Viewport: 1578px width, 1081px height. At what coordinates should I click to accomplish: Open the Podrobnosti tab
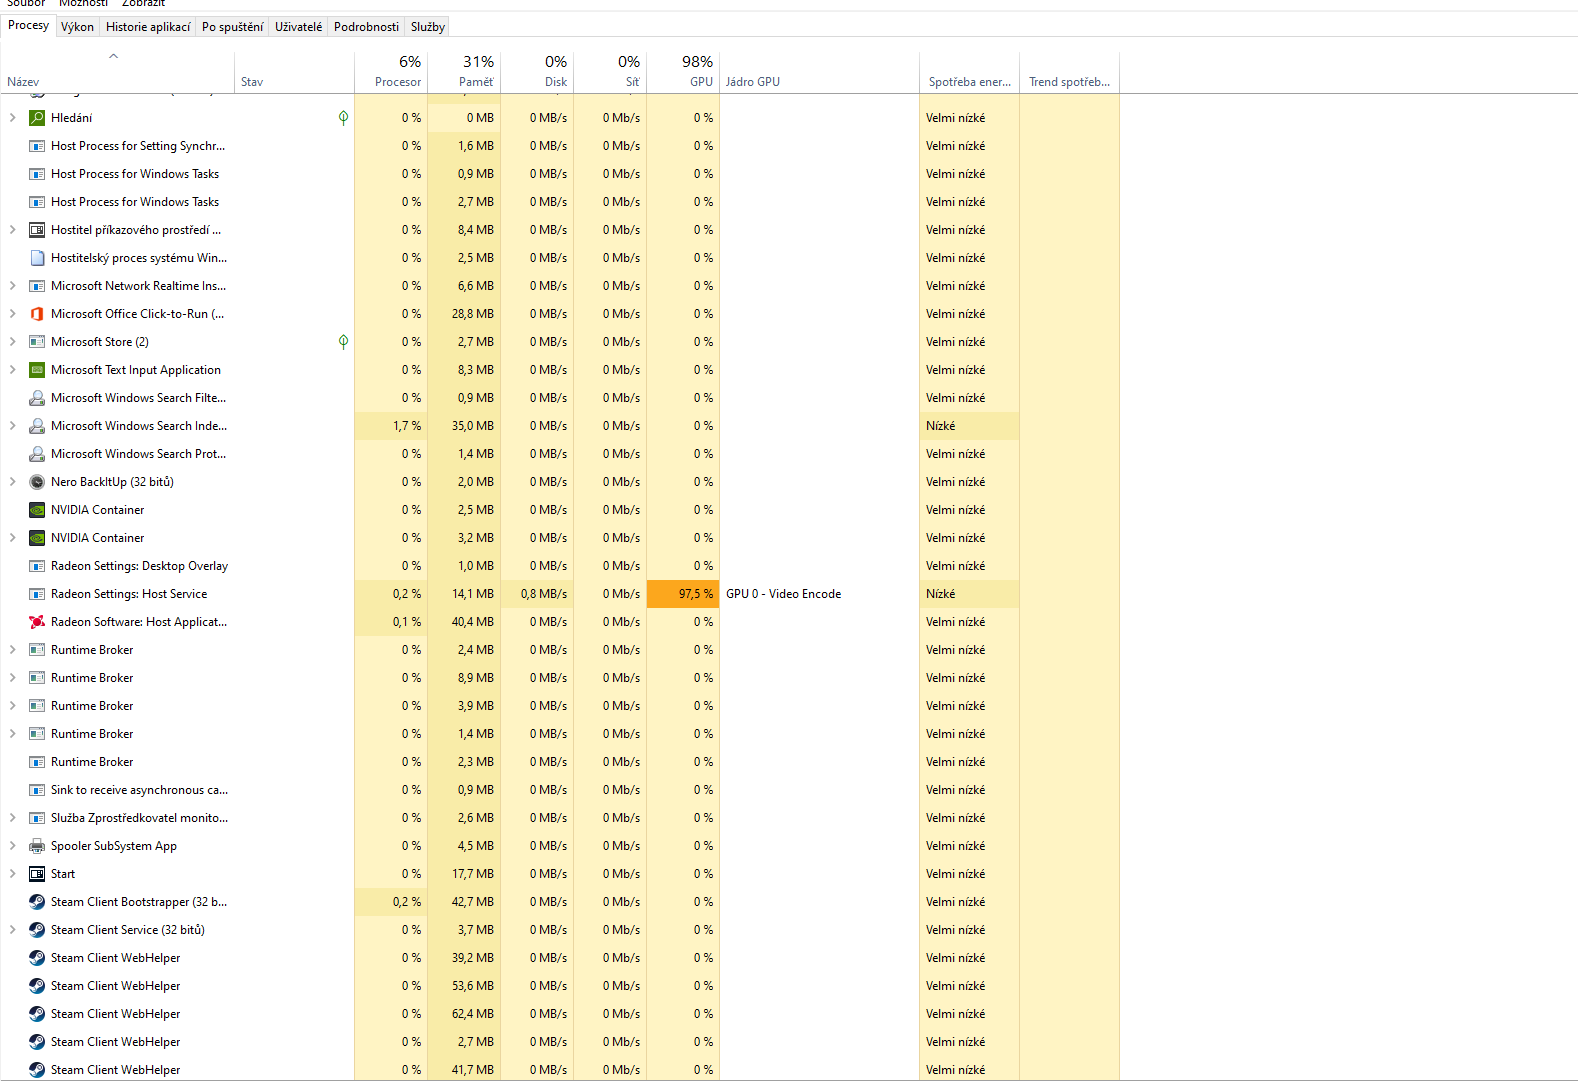[366, 27]
